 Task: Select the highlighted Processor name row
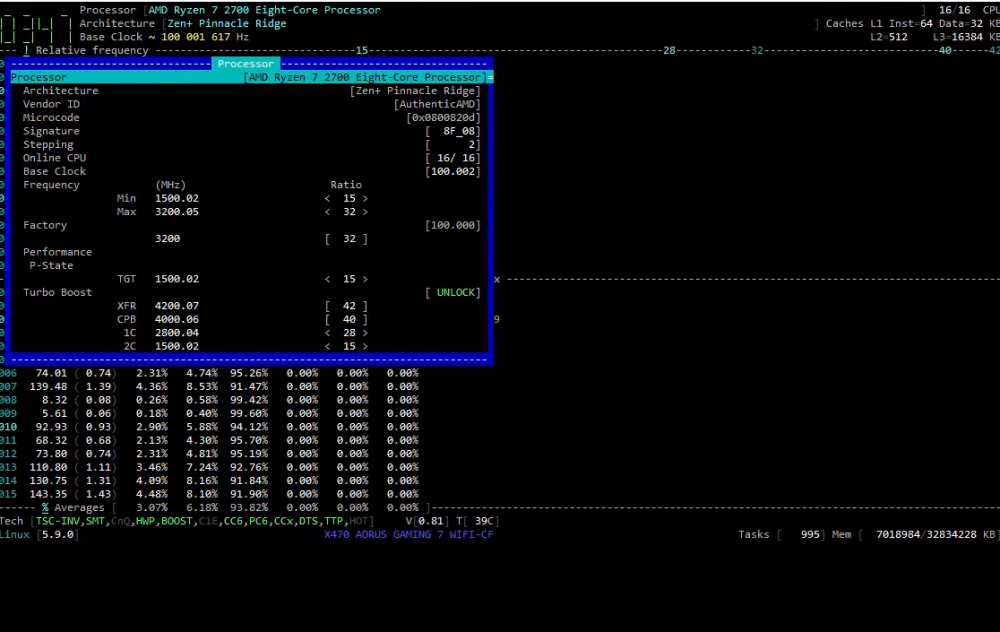pos(252,77)
